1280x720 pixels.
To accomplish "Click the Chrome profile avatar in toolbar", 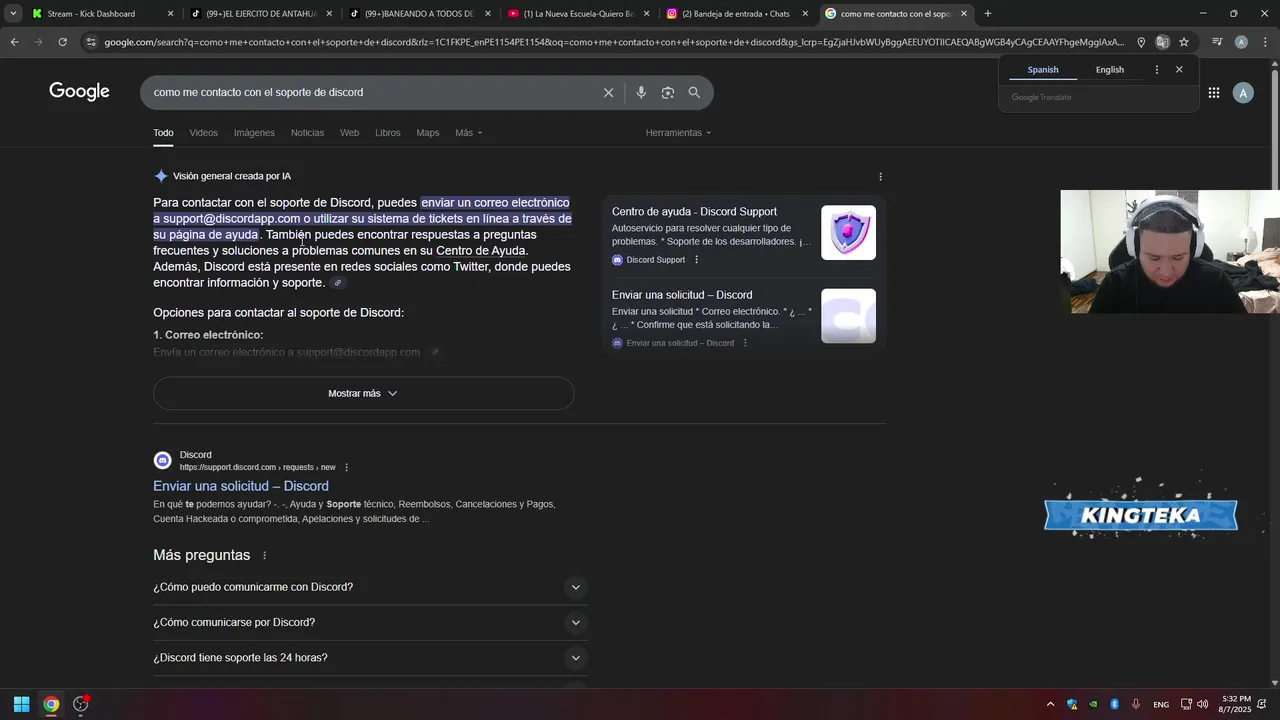I will pyautogui.click(x=1241, y=42).
